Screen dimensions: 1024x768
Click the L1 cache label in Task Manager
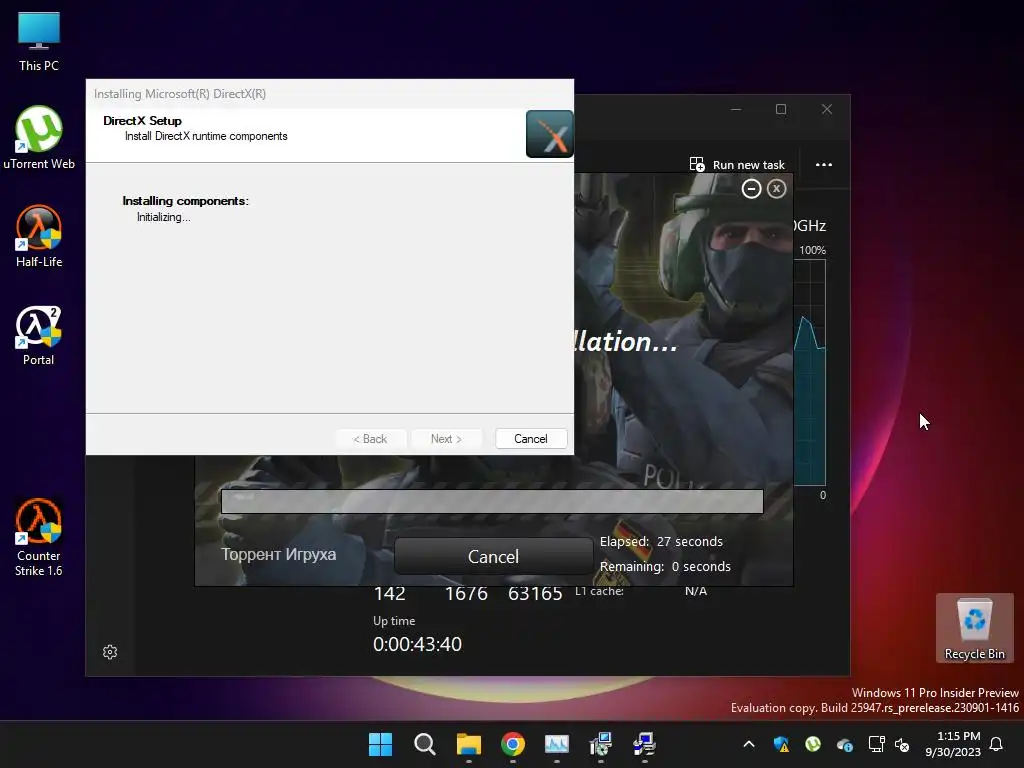point(600,591)
